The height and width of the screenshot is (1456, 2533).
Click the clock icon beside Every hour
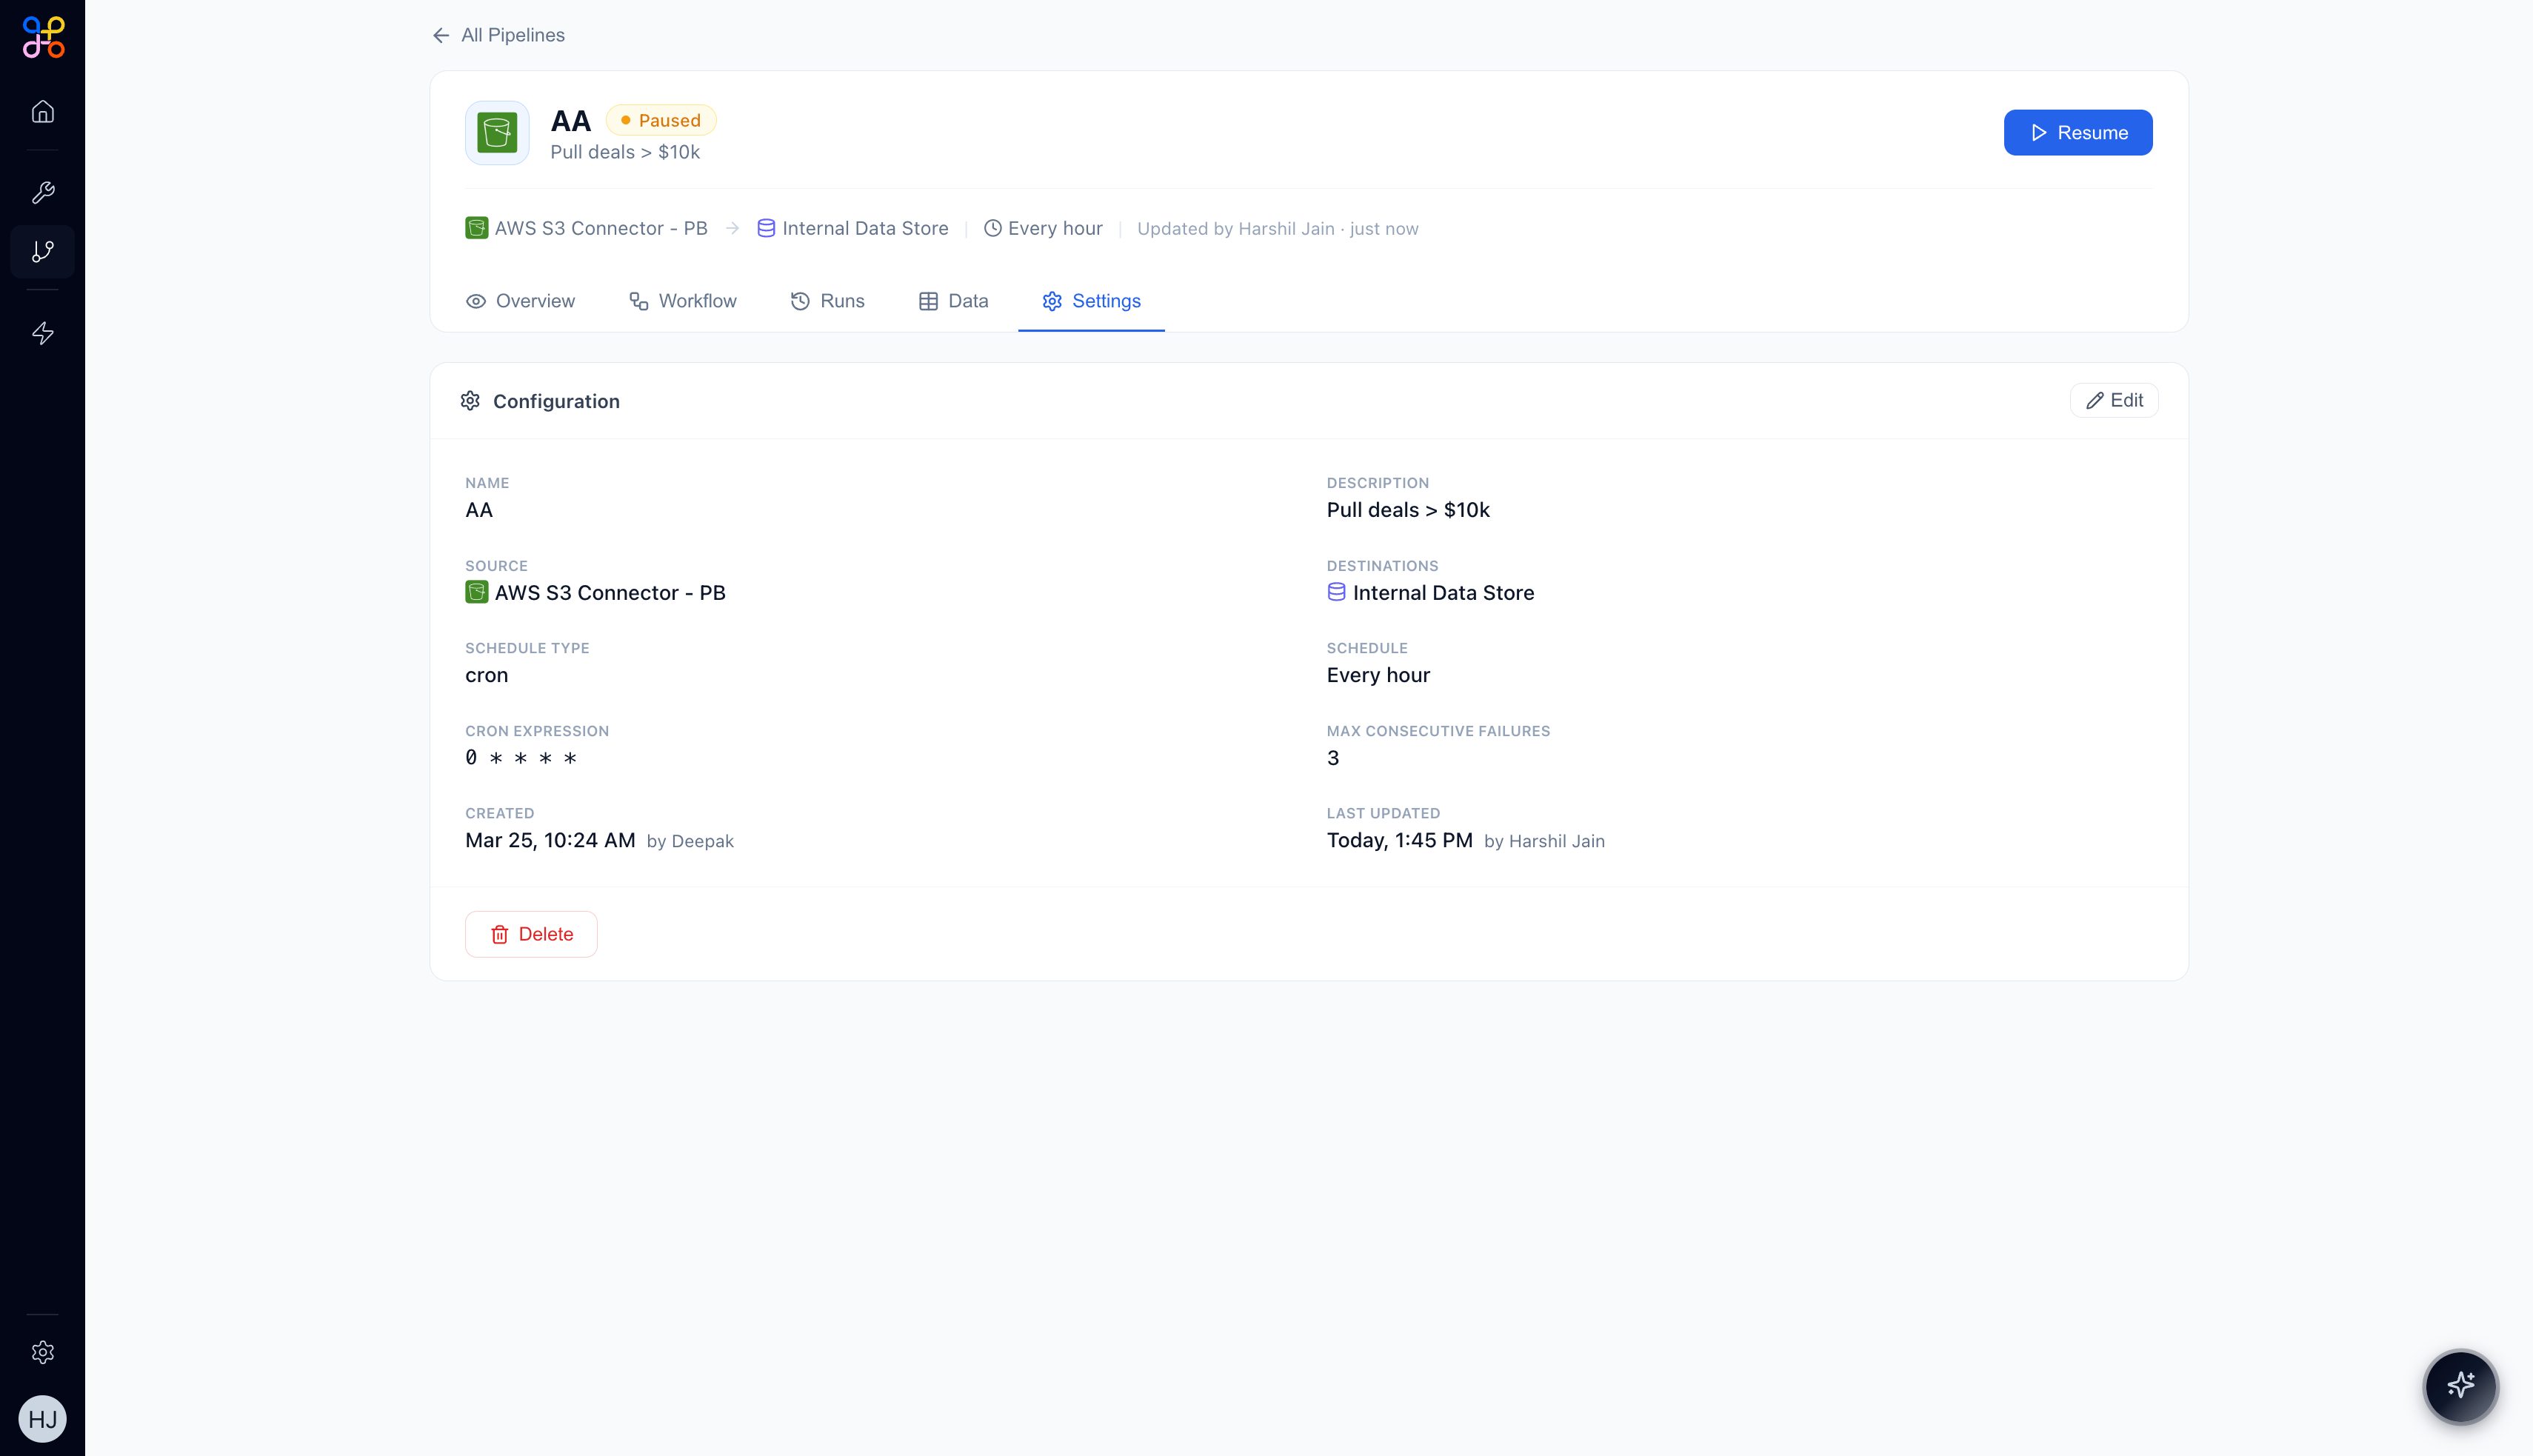click(x=993, y=228)
